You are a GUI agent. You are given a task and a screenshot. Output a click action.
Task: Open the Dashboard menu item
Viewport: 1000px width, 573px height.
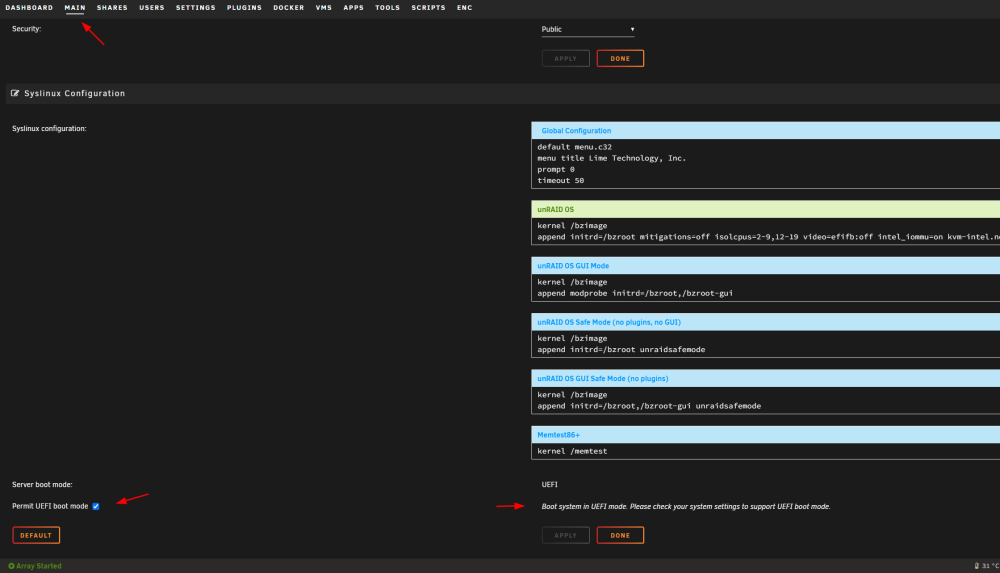(29, 8)
